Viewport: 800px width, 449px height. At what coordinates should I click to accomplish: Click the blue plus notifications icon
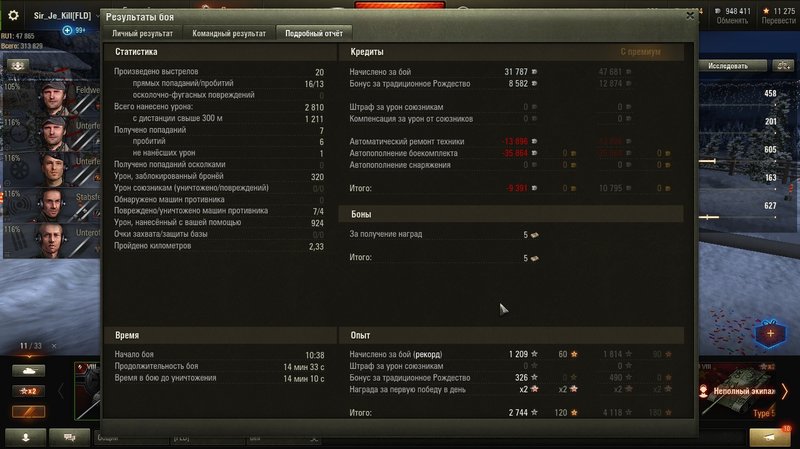coord(67,30)
